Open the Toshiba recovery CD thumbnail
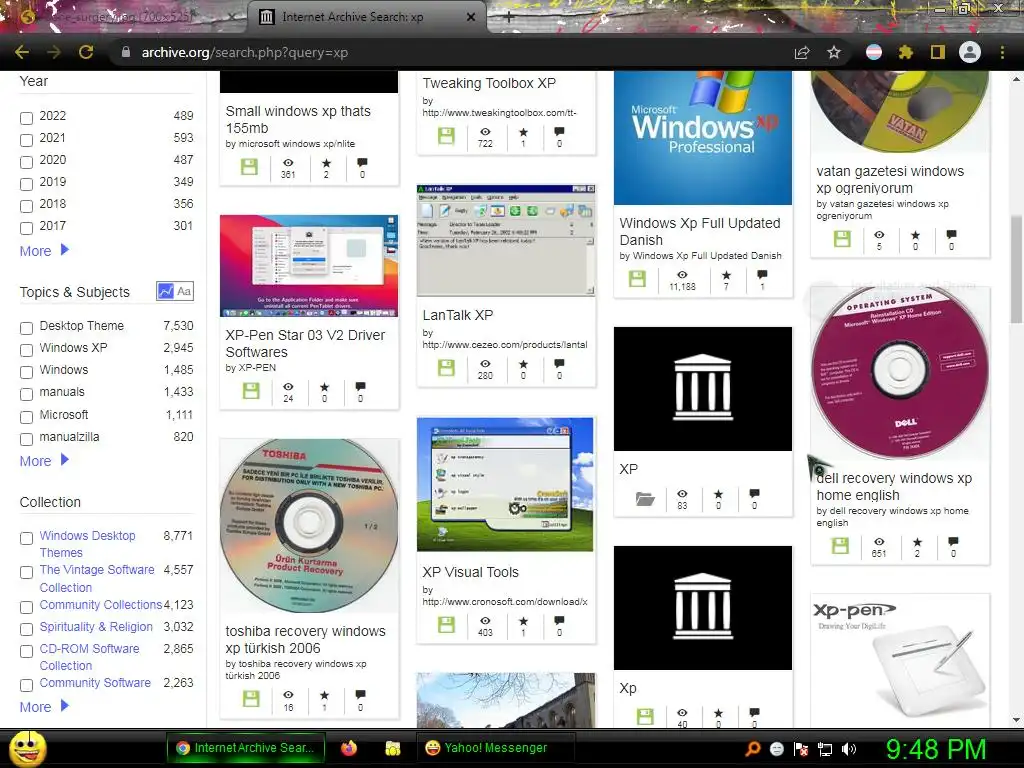This screenshot has height=768, width=1024. click(309, 526)
